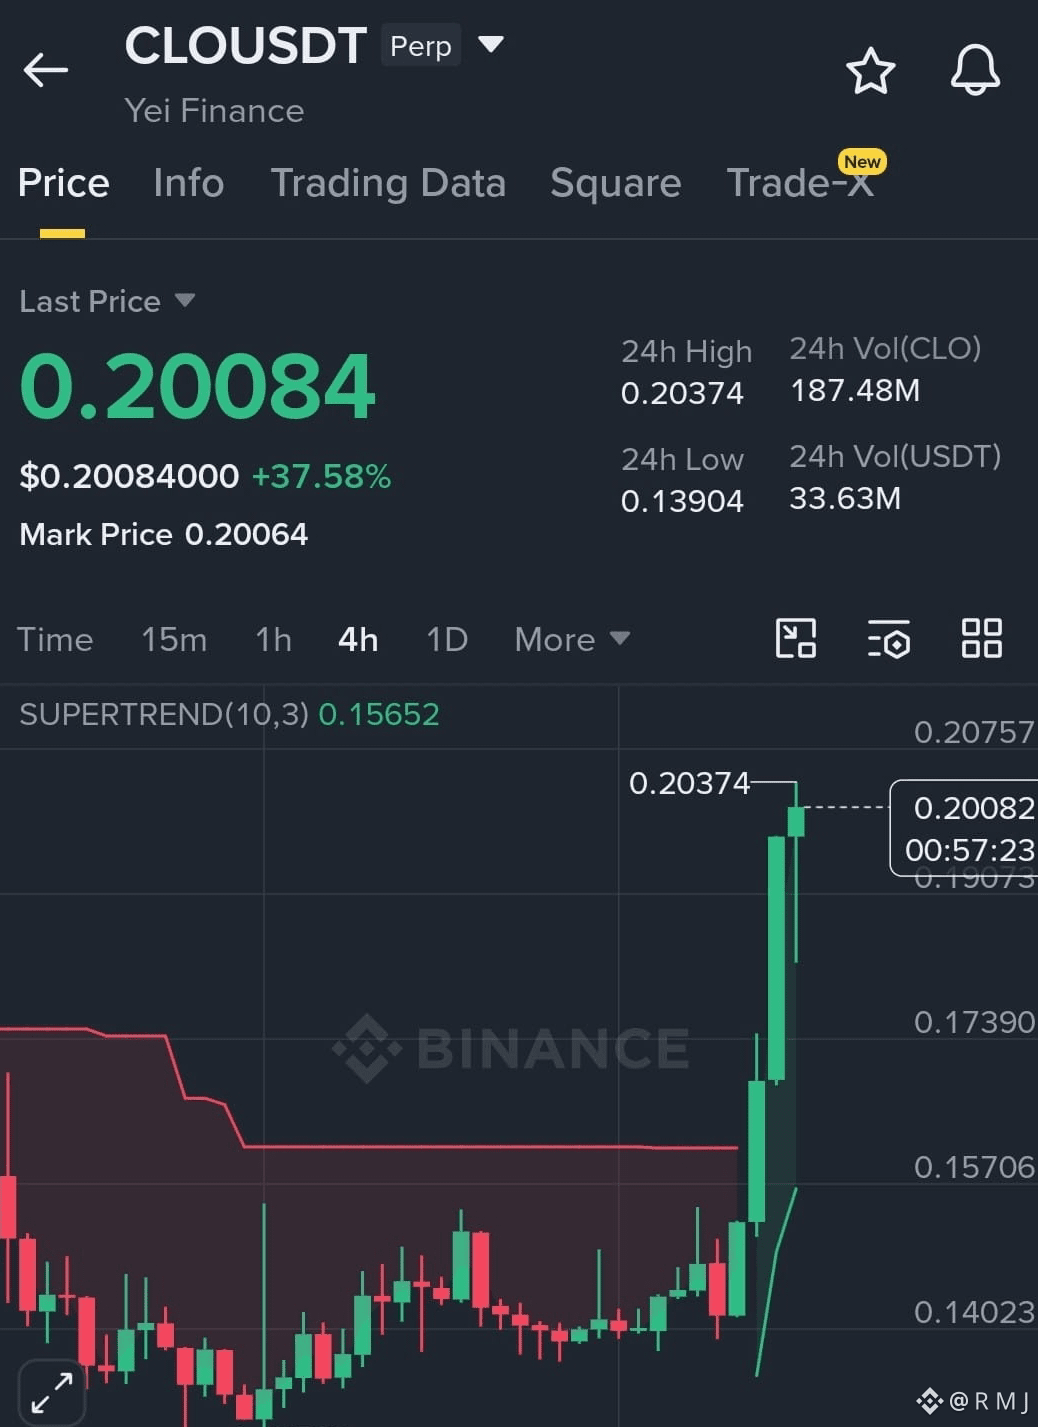Open price alert bell icon
Screen dimensions: 1038x1427
point(975,70)
